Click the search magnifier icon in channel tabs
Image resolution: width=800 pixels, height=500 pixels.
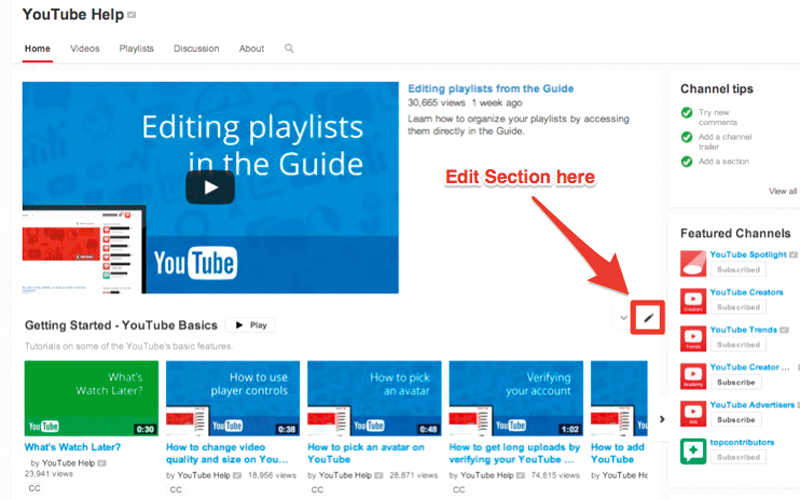[289, 48]
